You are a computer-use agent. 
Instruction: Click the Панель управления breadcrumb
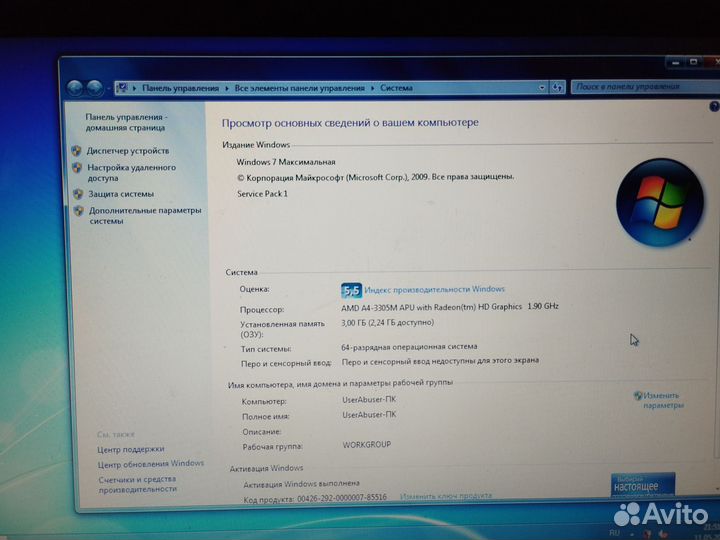pyautogui.click(x=180, y=88)
